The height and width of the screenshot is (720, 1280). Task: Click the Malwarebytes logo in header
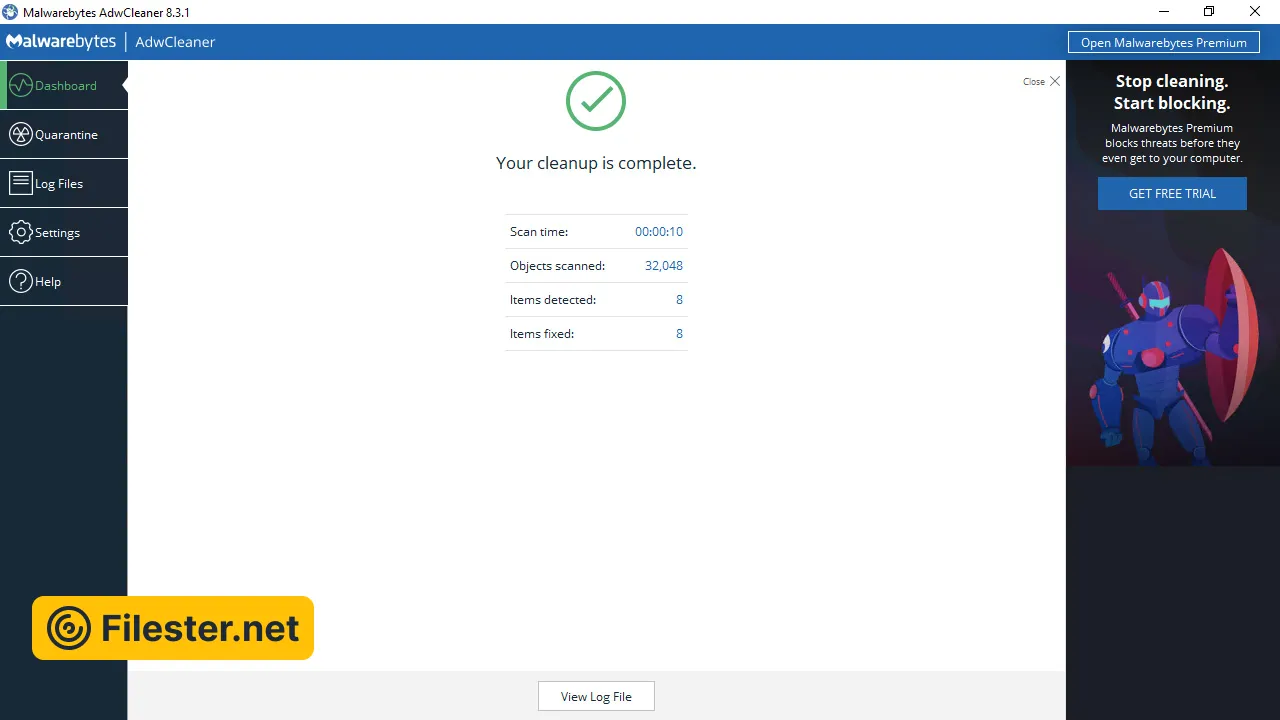pos(59,42)
